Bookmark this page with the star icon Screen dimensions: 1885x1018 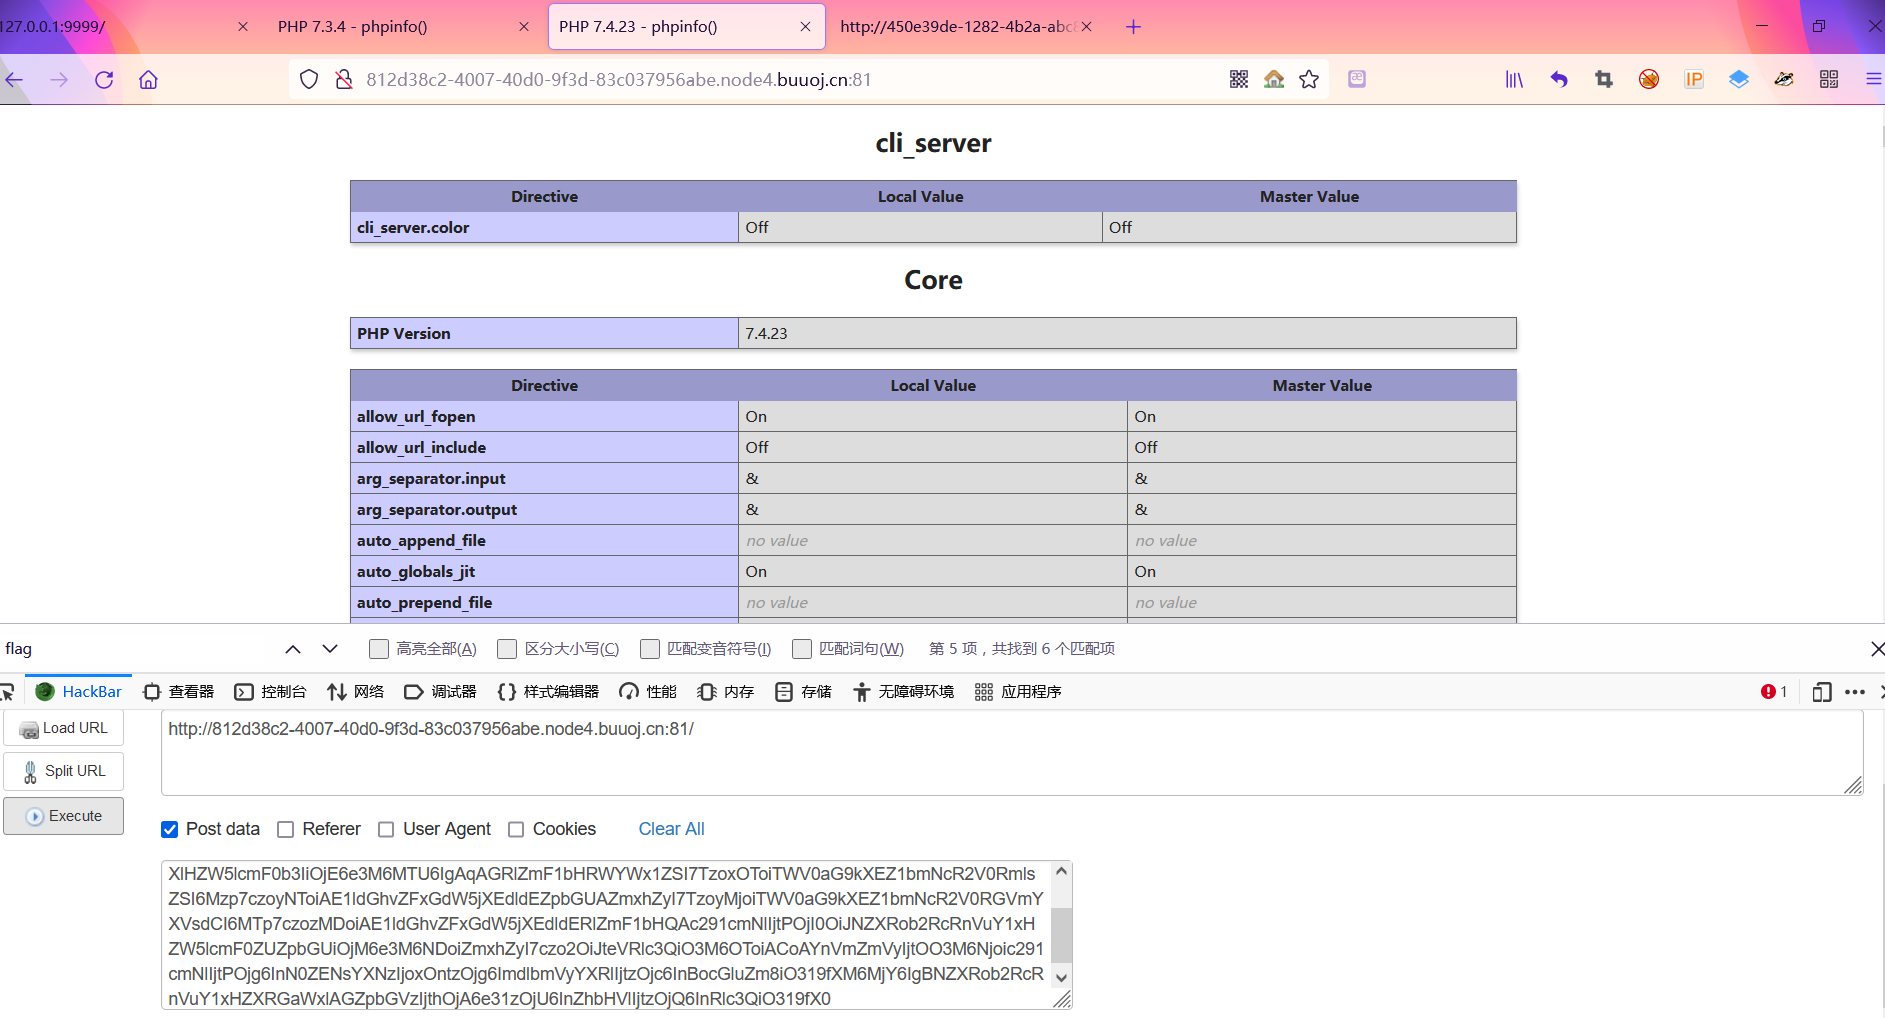[x=1309, y=80]
